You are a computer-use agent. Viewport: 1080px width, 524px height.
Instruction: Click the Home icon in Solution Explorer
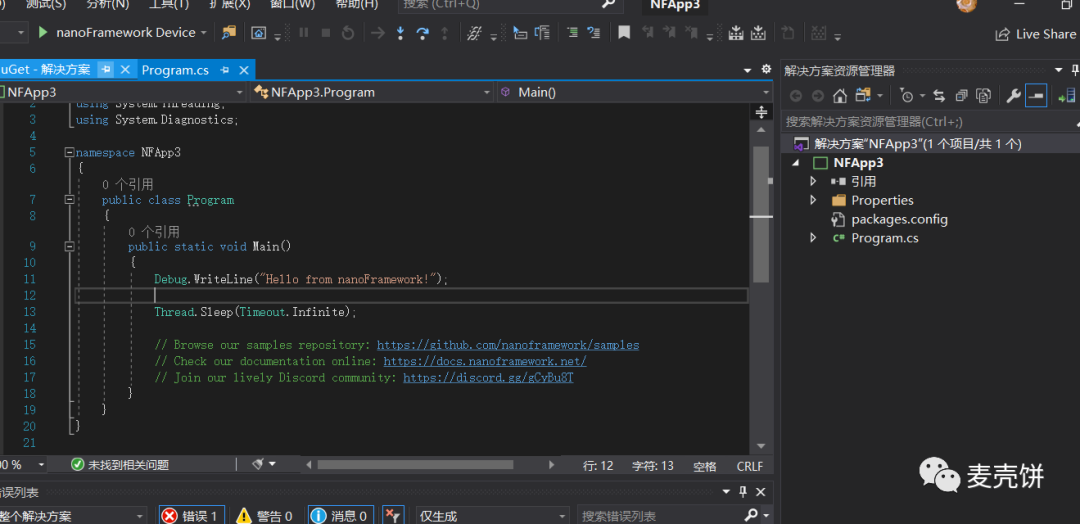click(x=840, y=96)
